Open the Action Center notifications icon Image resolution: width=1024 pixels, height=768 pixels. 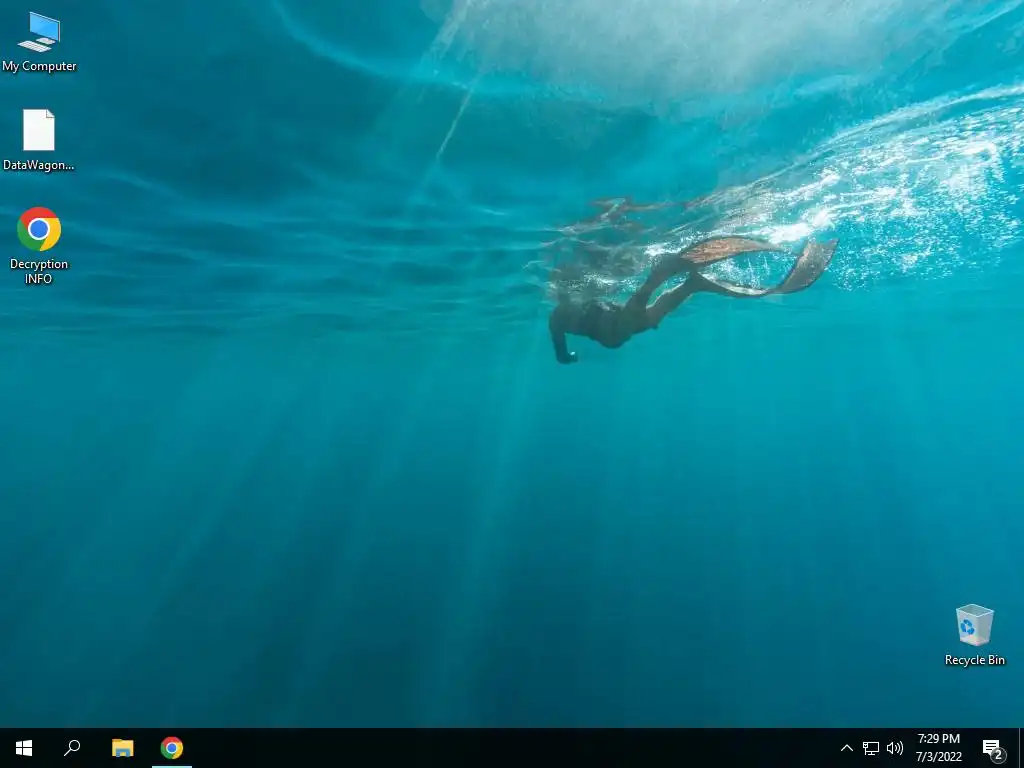tap(993, 748)
